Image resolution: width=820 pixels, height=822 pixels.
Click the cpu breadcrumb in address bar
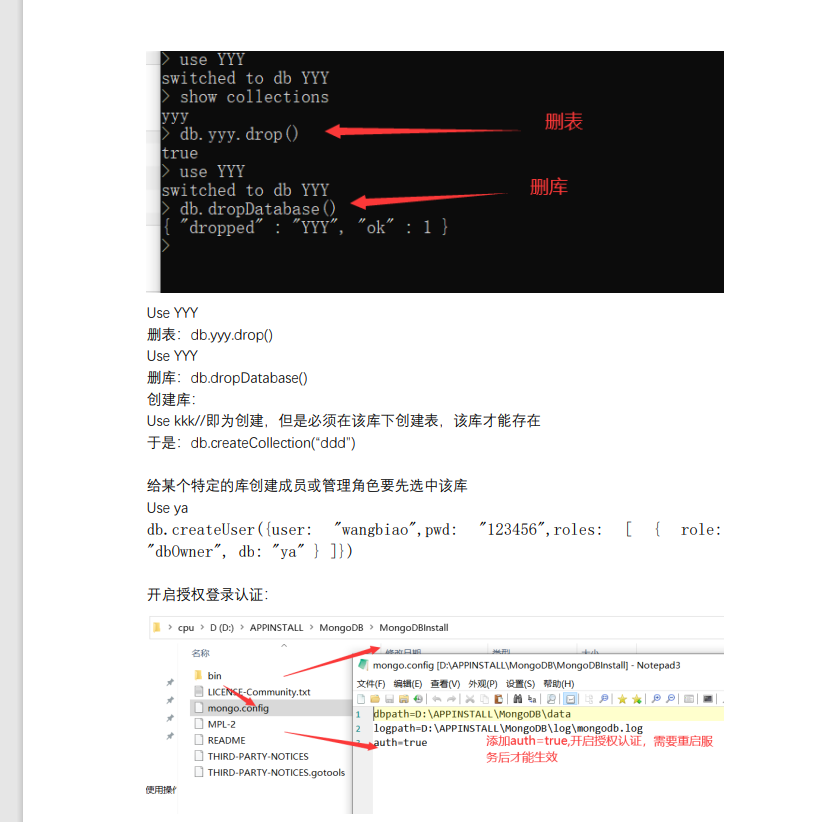(186, 628)
